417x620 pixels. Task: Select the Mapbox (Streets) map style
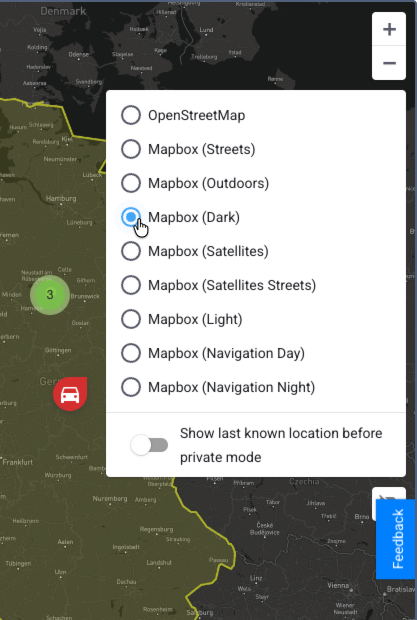click(131, 149)
